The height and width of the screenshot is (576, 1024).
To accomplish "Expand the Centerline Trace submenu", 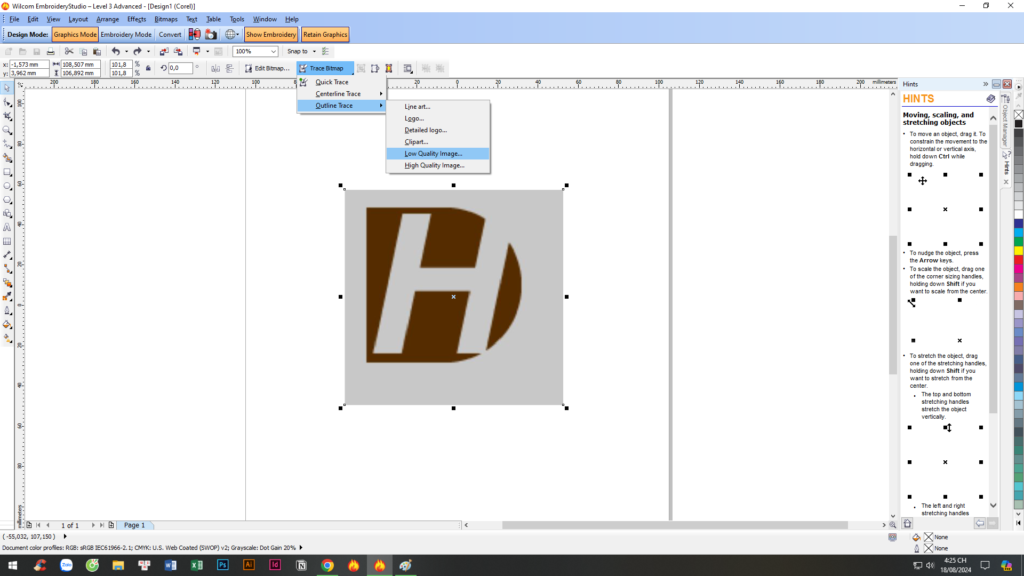I will [x=342, y=93].
